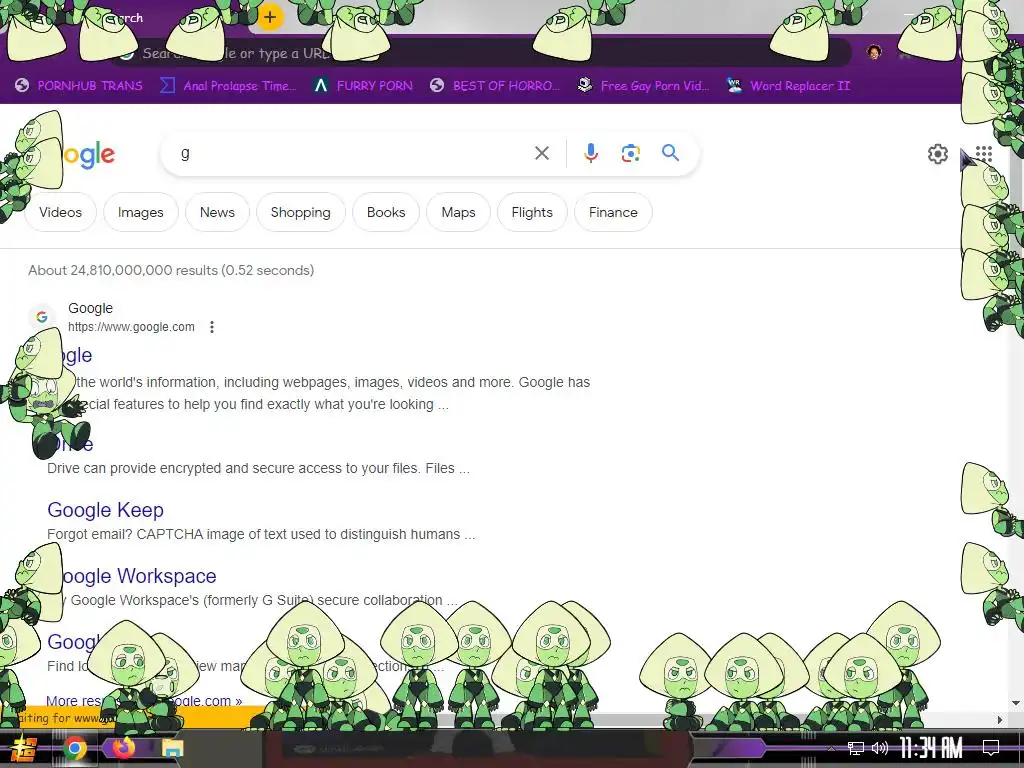The width and height of the screenshot is (1024, 768).
Task: Open the Word Replacer II bookmark
Action: pyautogui.click(x=788, y=86)
